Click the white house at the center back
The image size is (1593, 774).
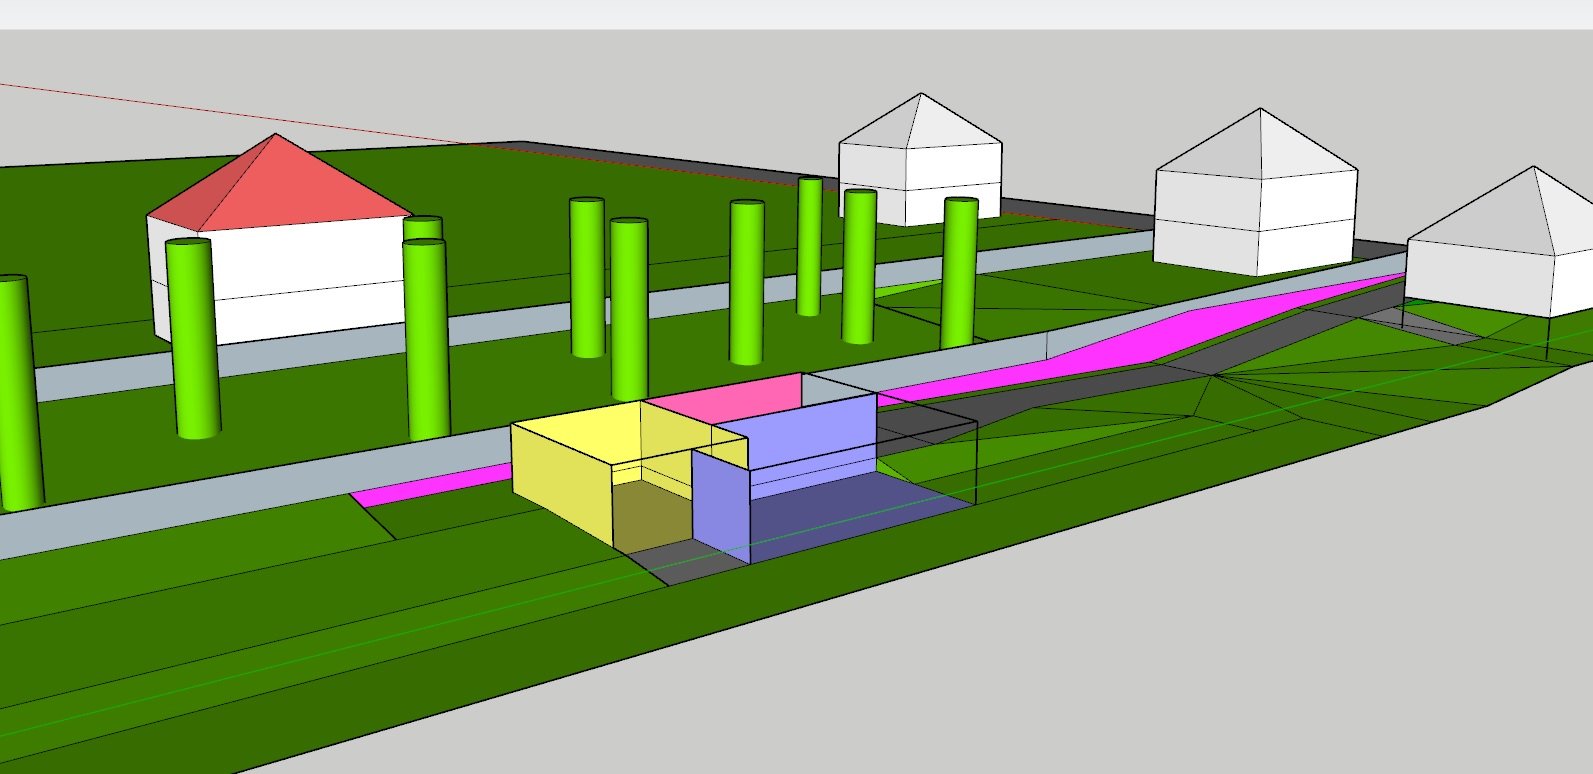tap(920, 160)
